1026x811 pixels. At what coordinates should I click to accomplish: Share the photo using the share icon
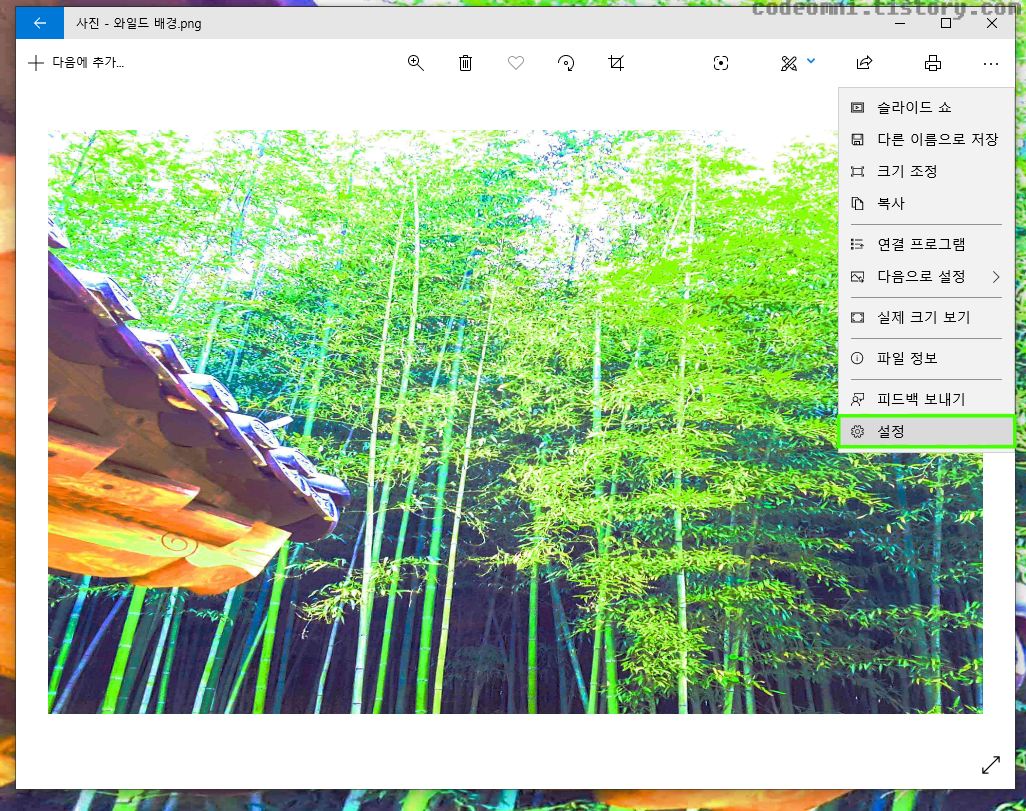[x=864, y=63]
